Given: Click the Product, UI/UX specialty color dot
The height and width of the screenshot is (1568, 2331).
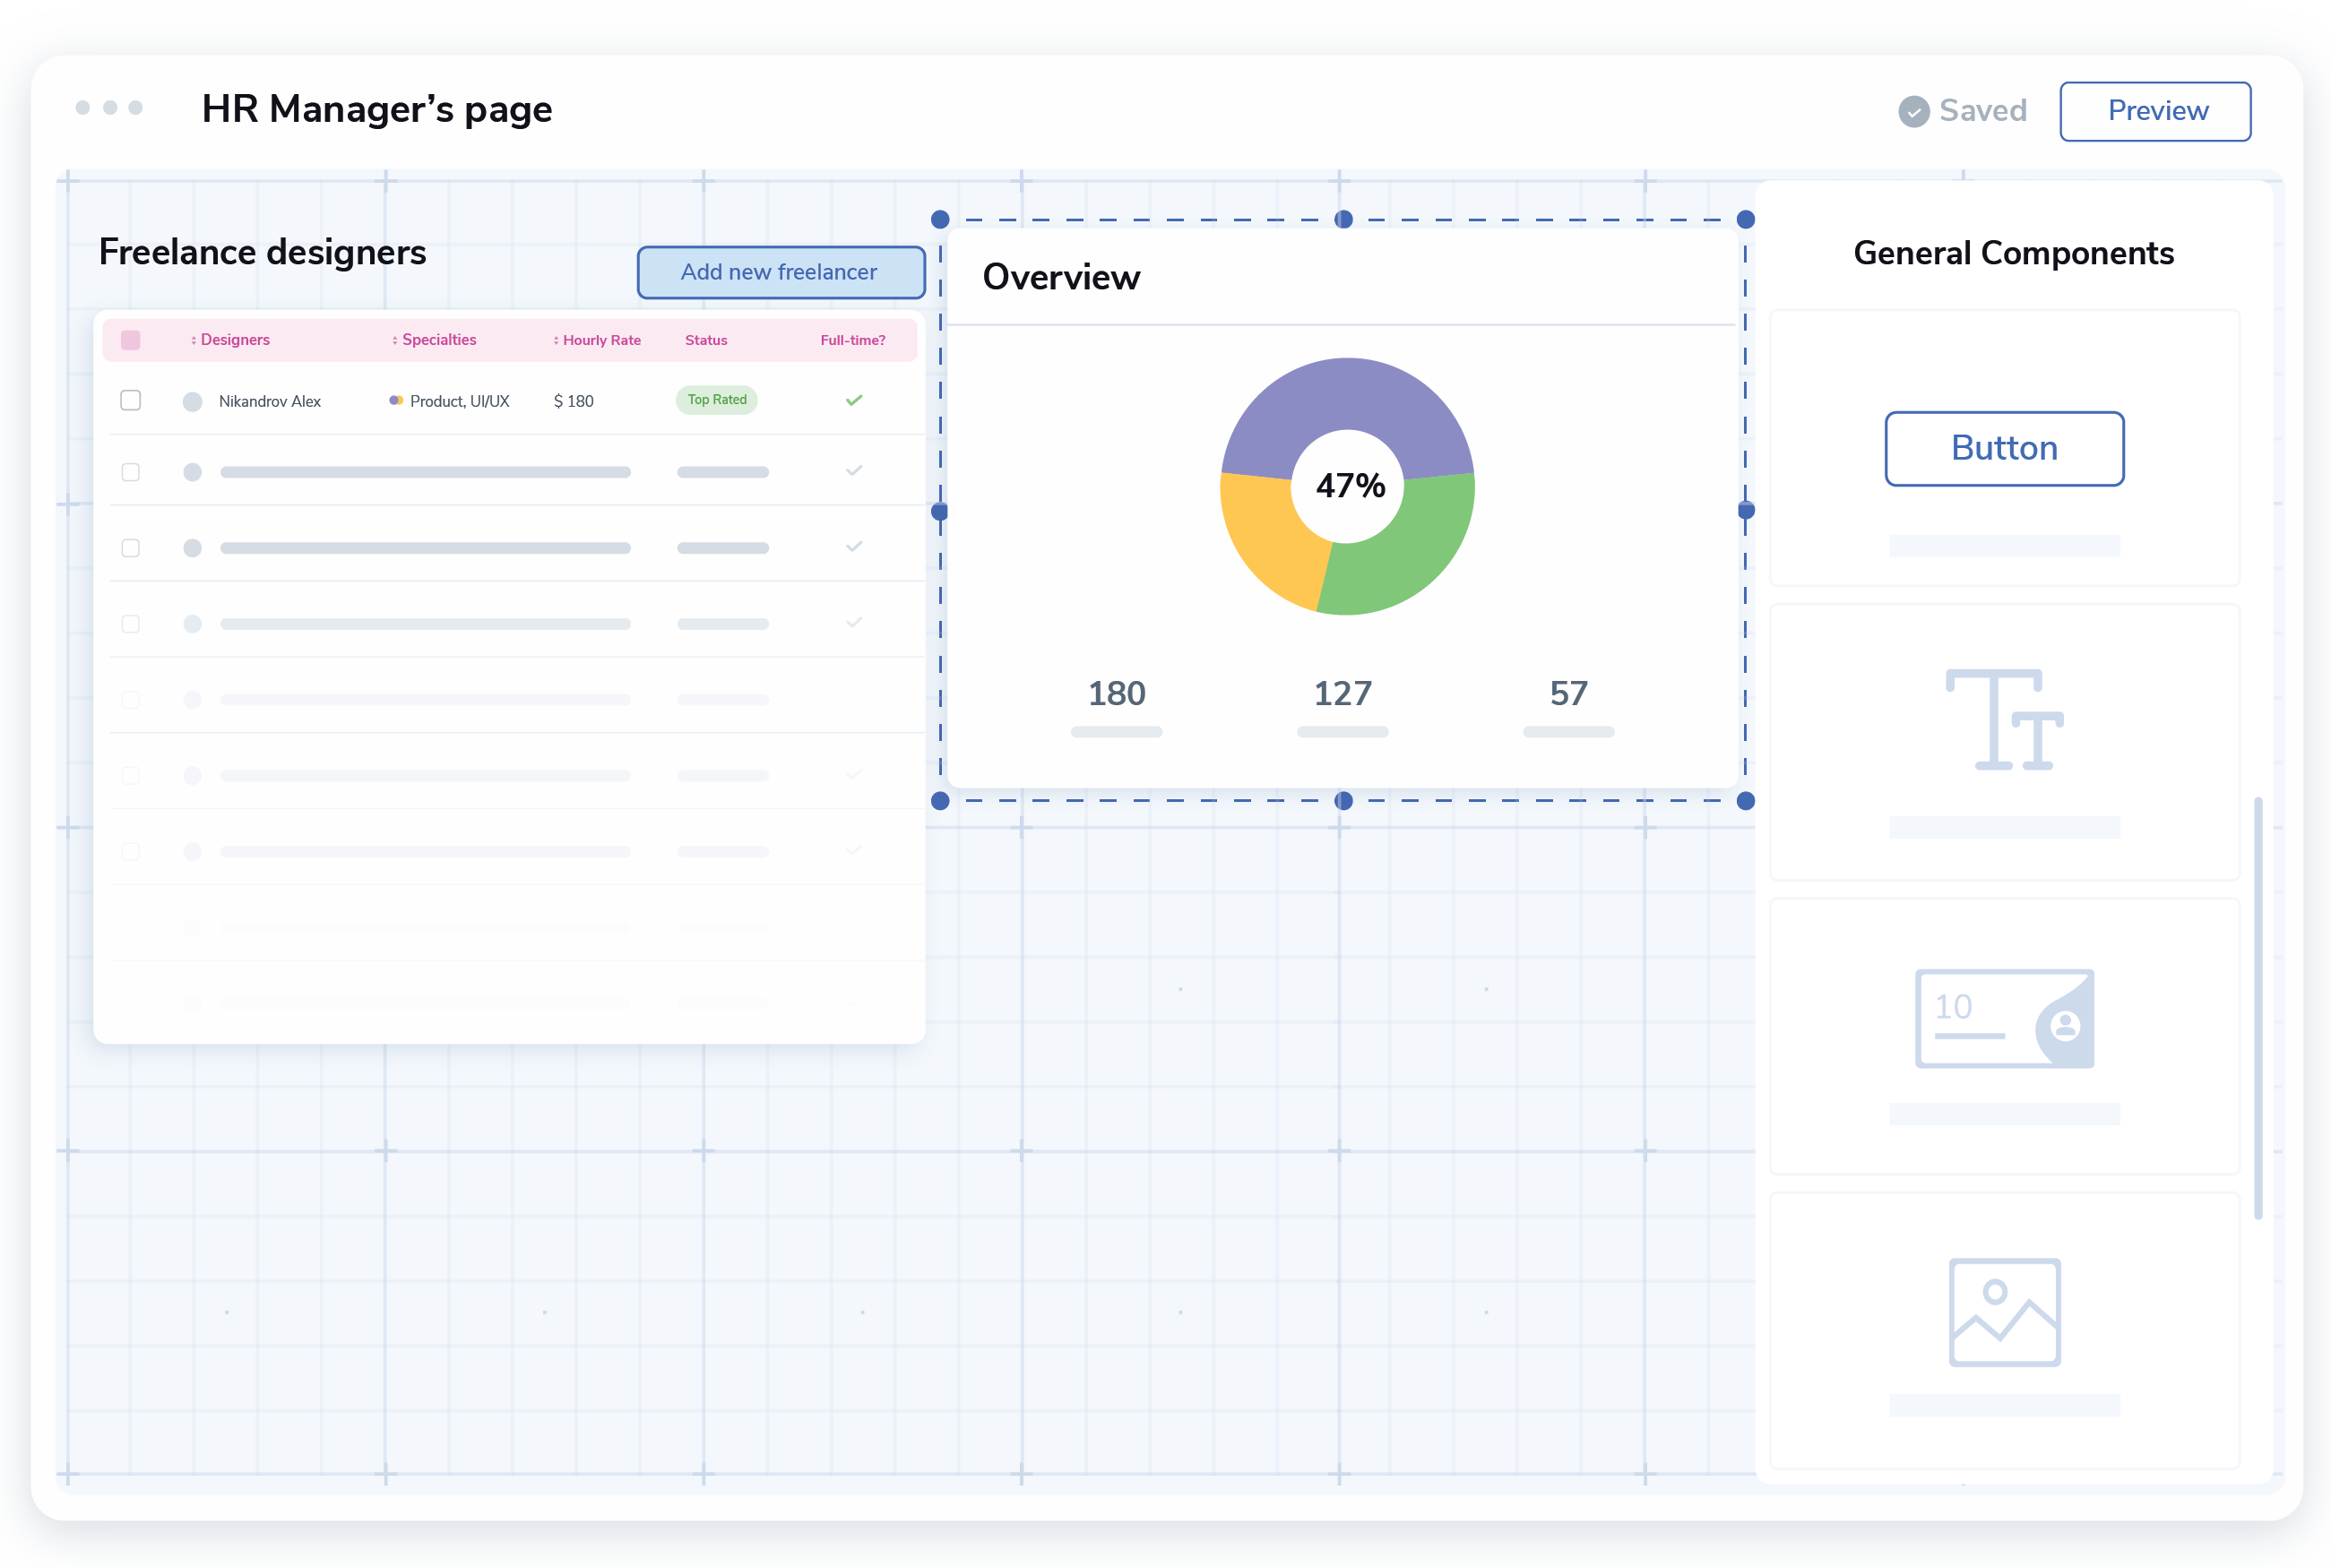Looking at the screenshot, I should pyautogui.click(x=396, y=400).
